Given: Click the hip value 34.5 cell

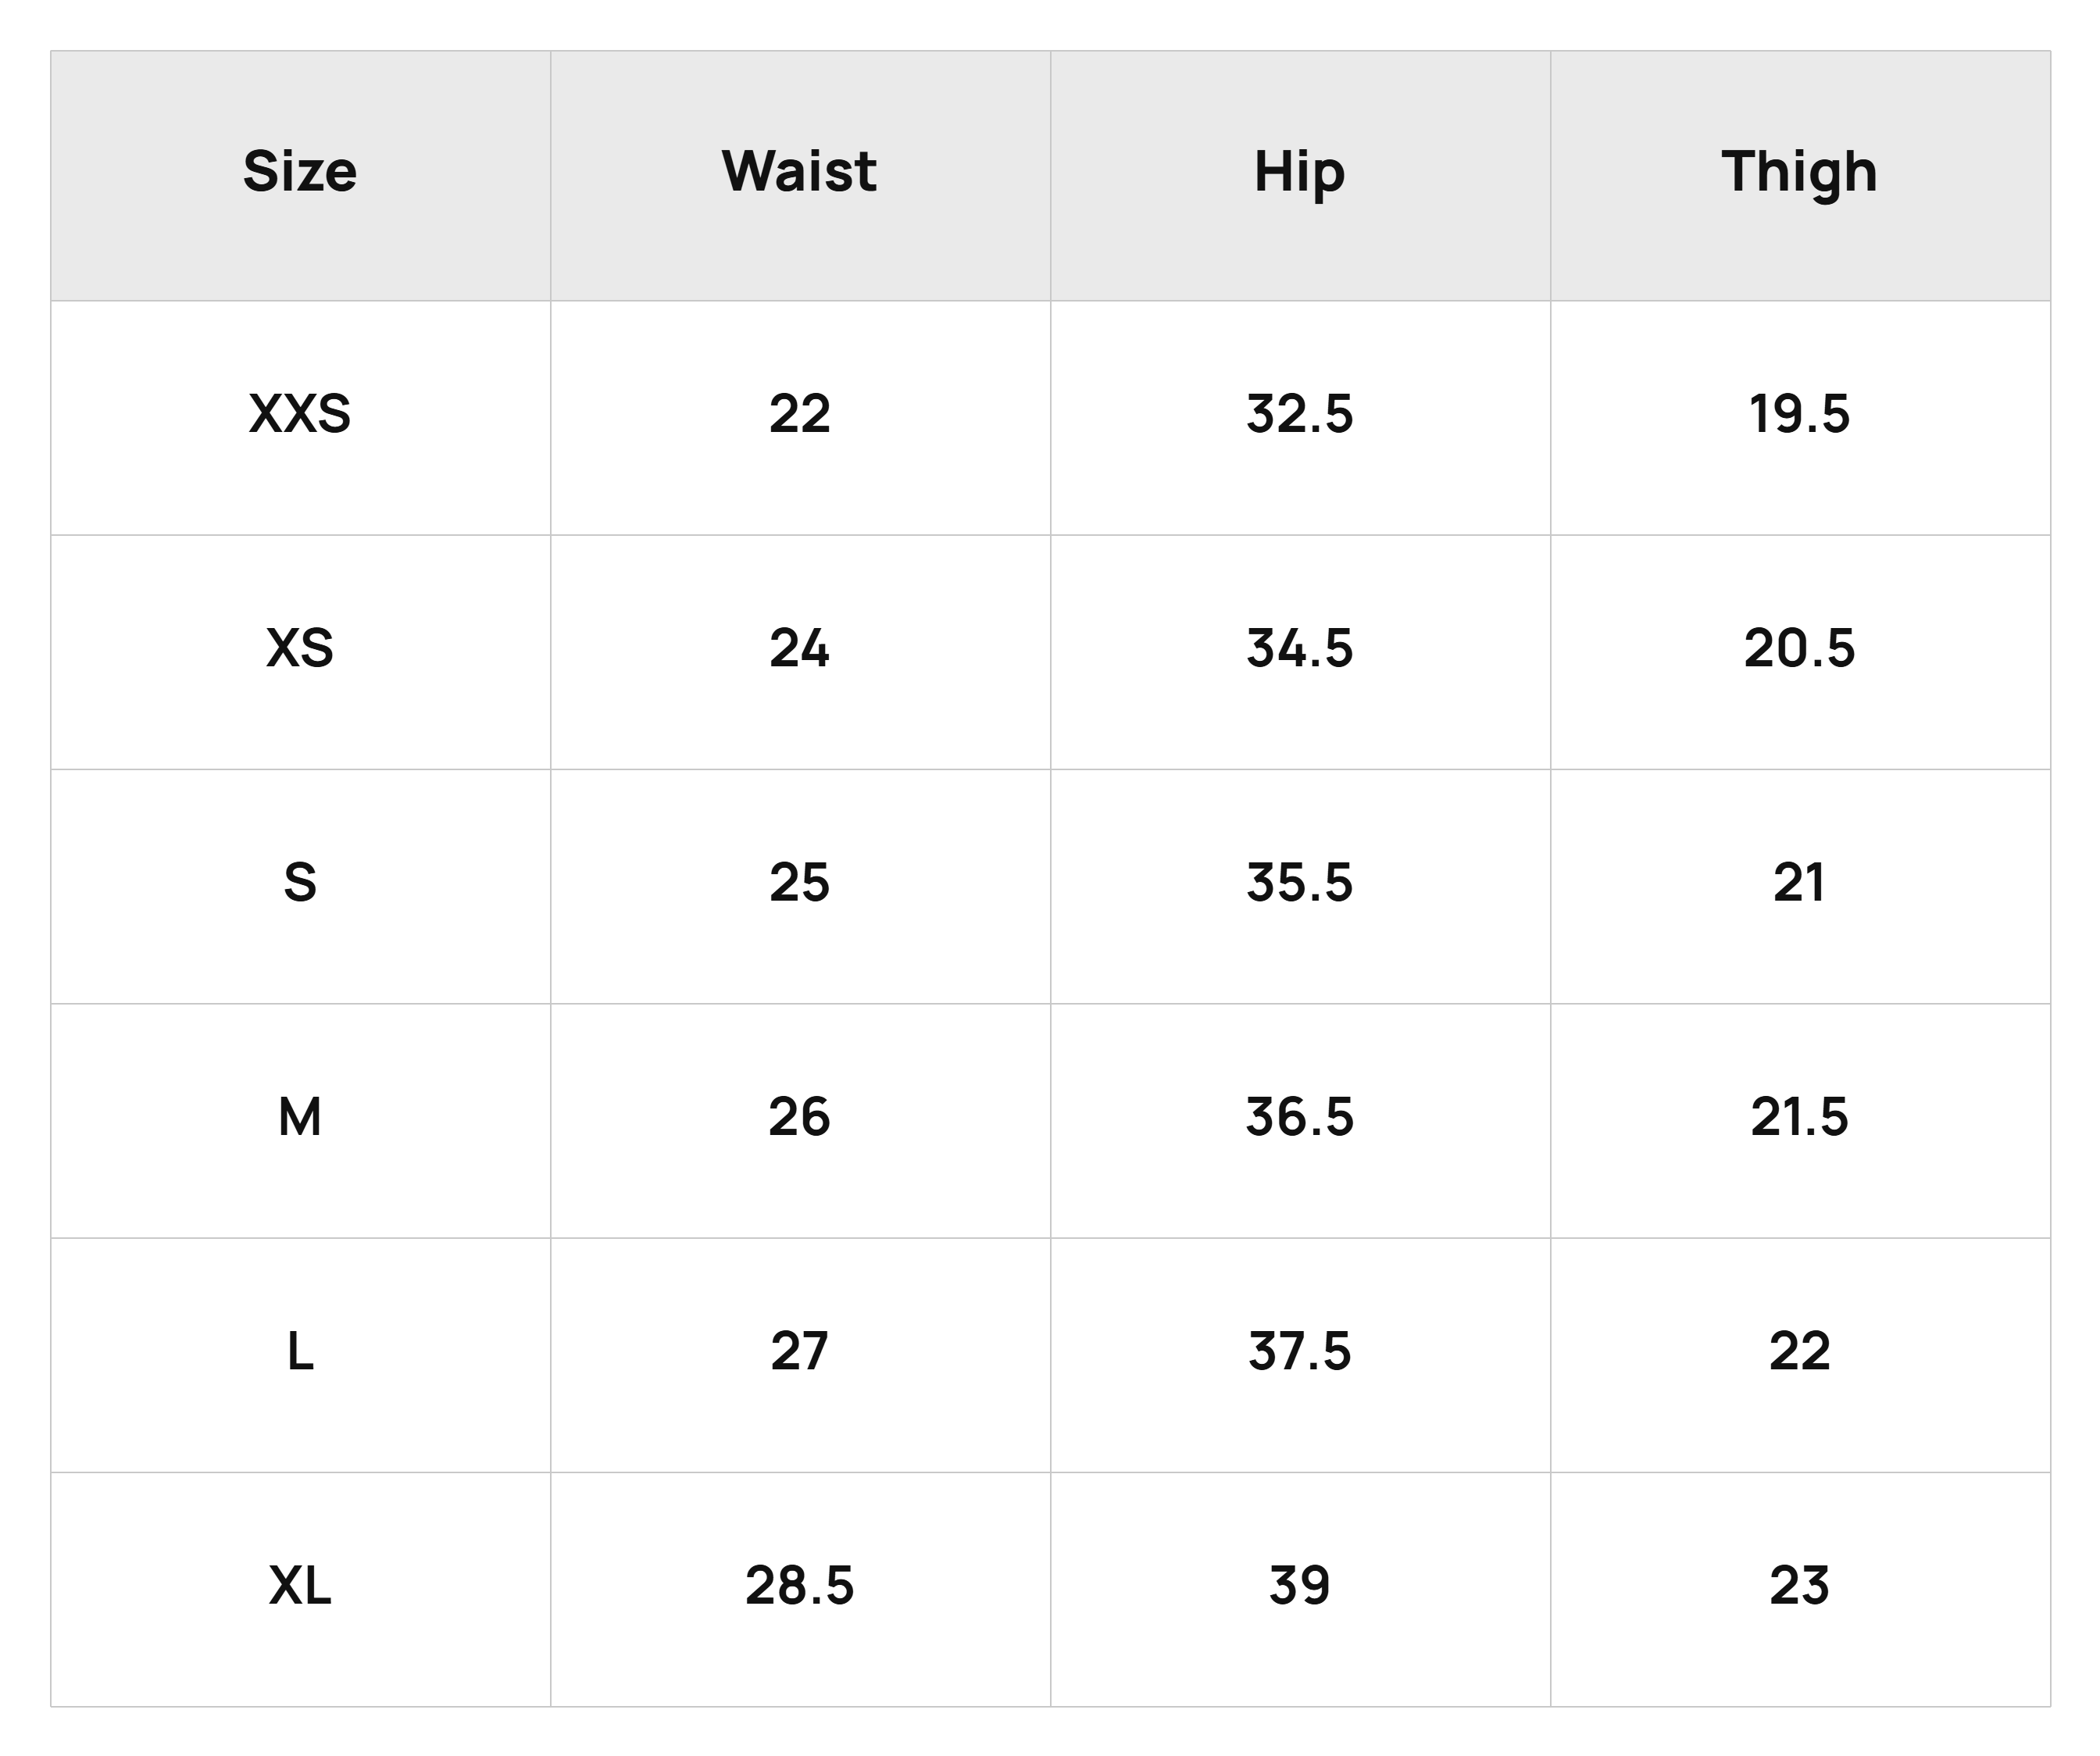Looking at the screenshot, I should pyautogui.click(x=1300, y=652).
